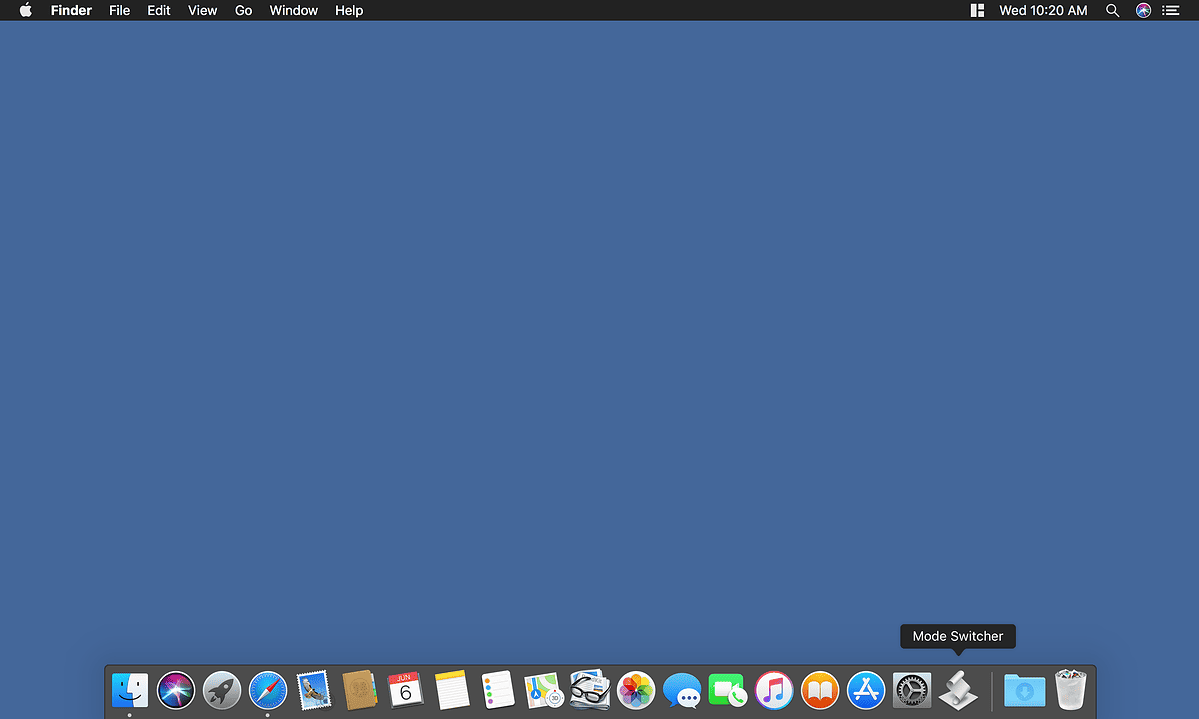Open the Mail stamp icon
The image size is (1199, 719).
314,690
